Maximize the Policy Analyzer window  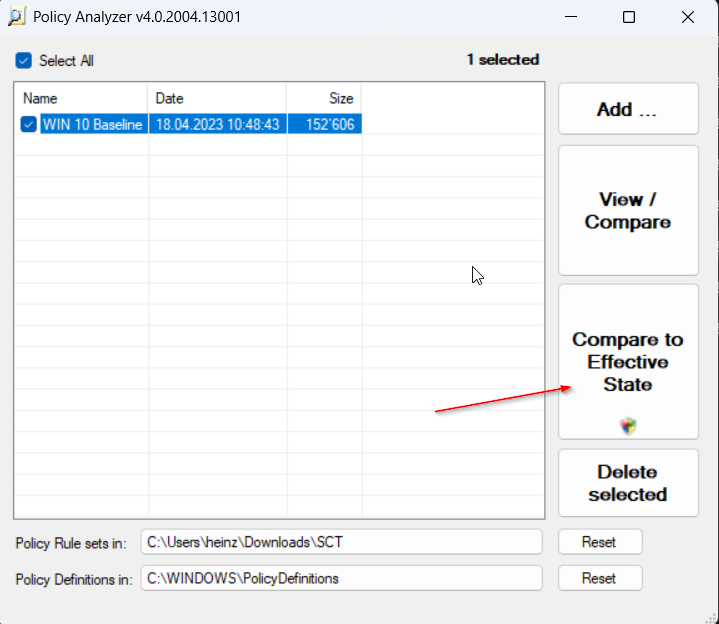(629, 17)
